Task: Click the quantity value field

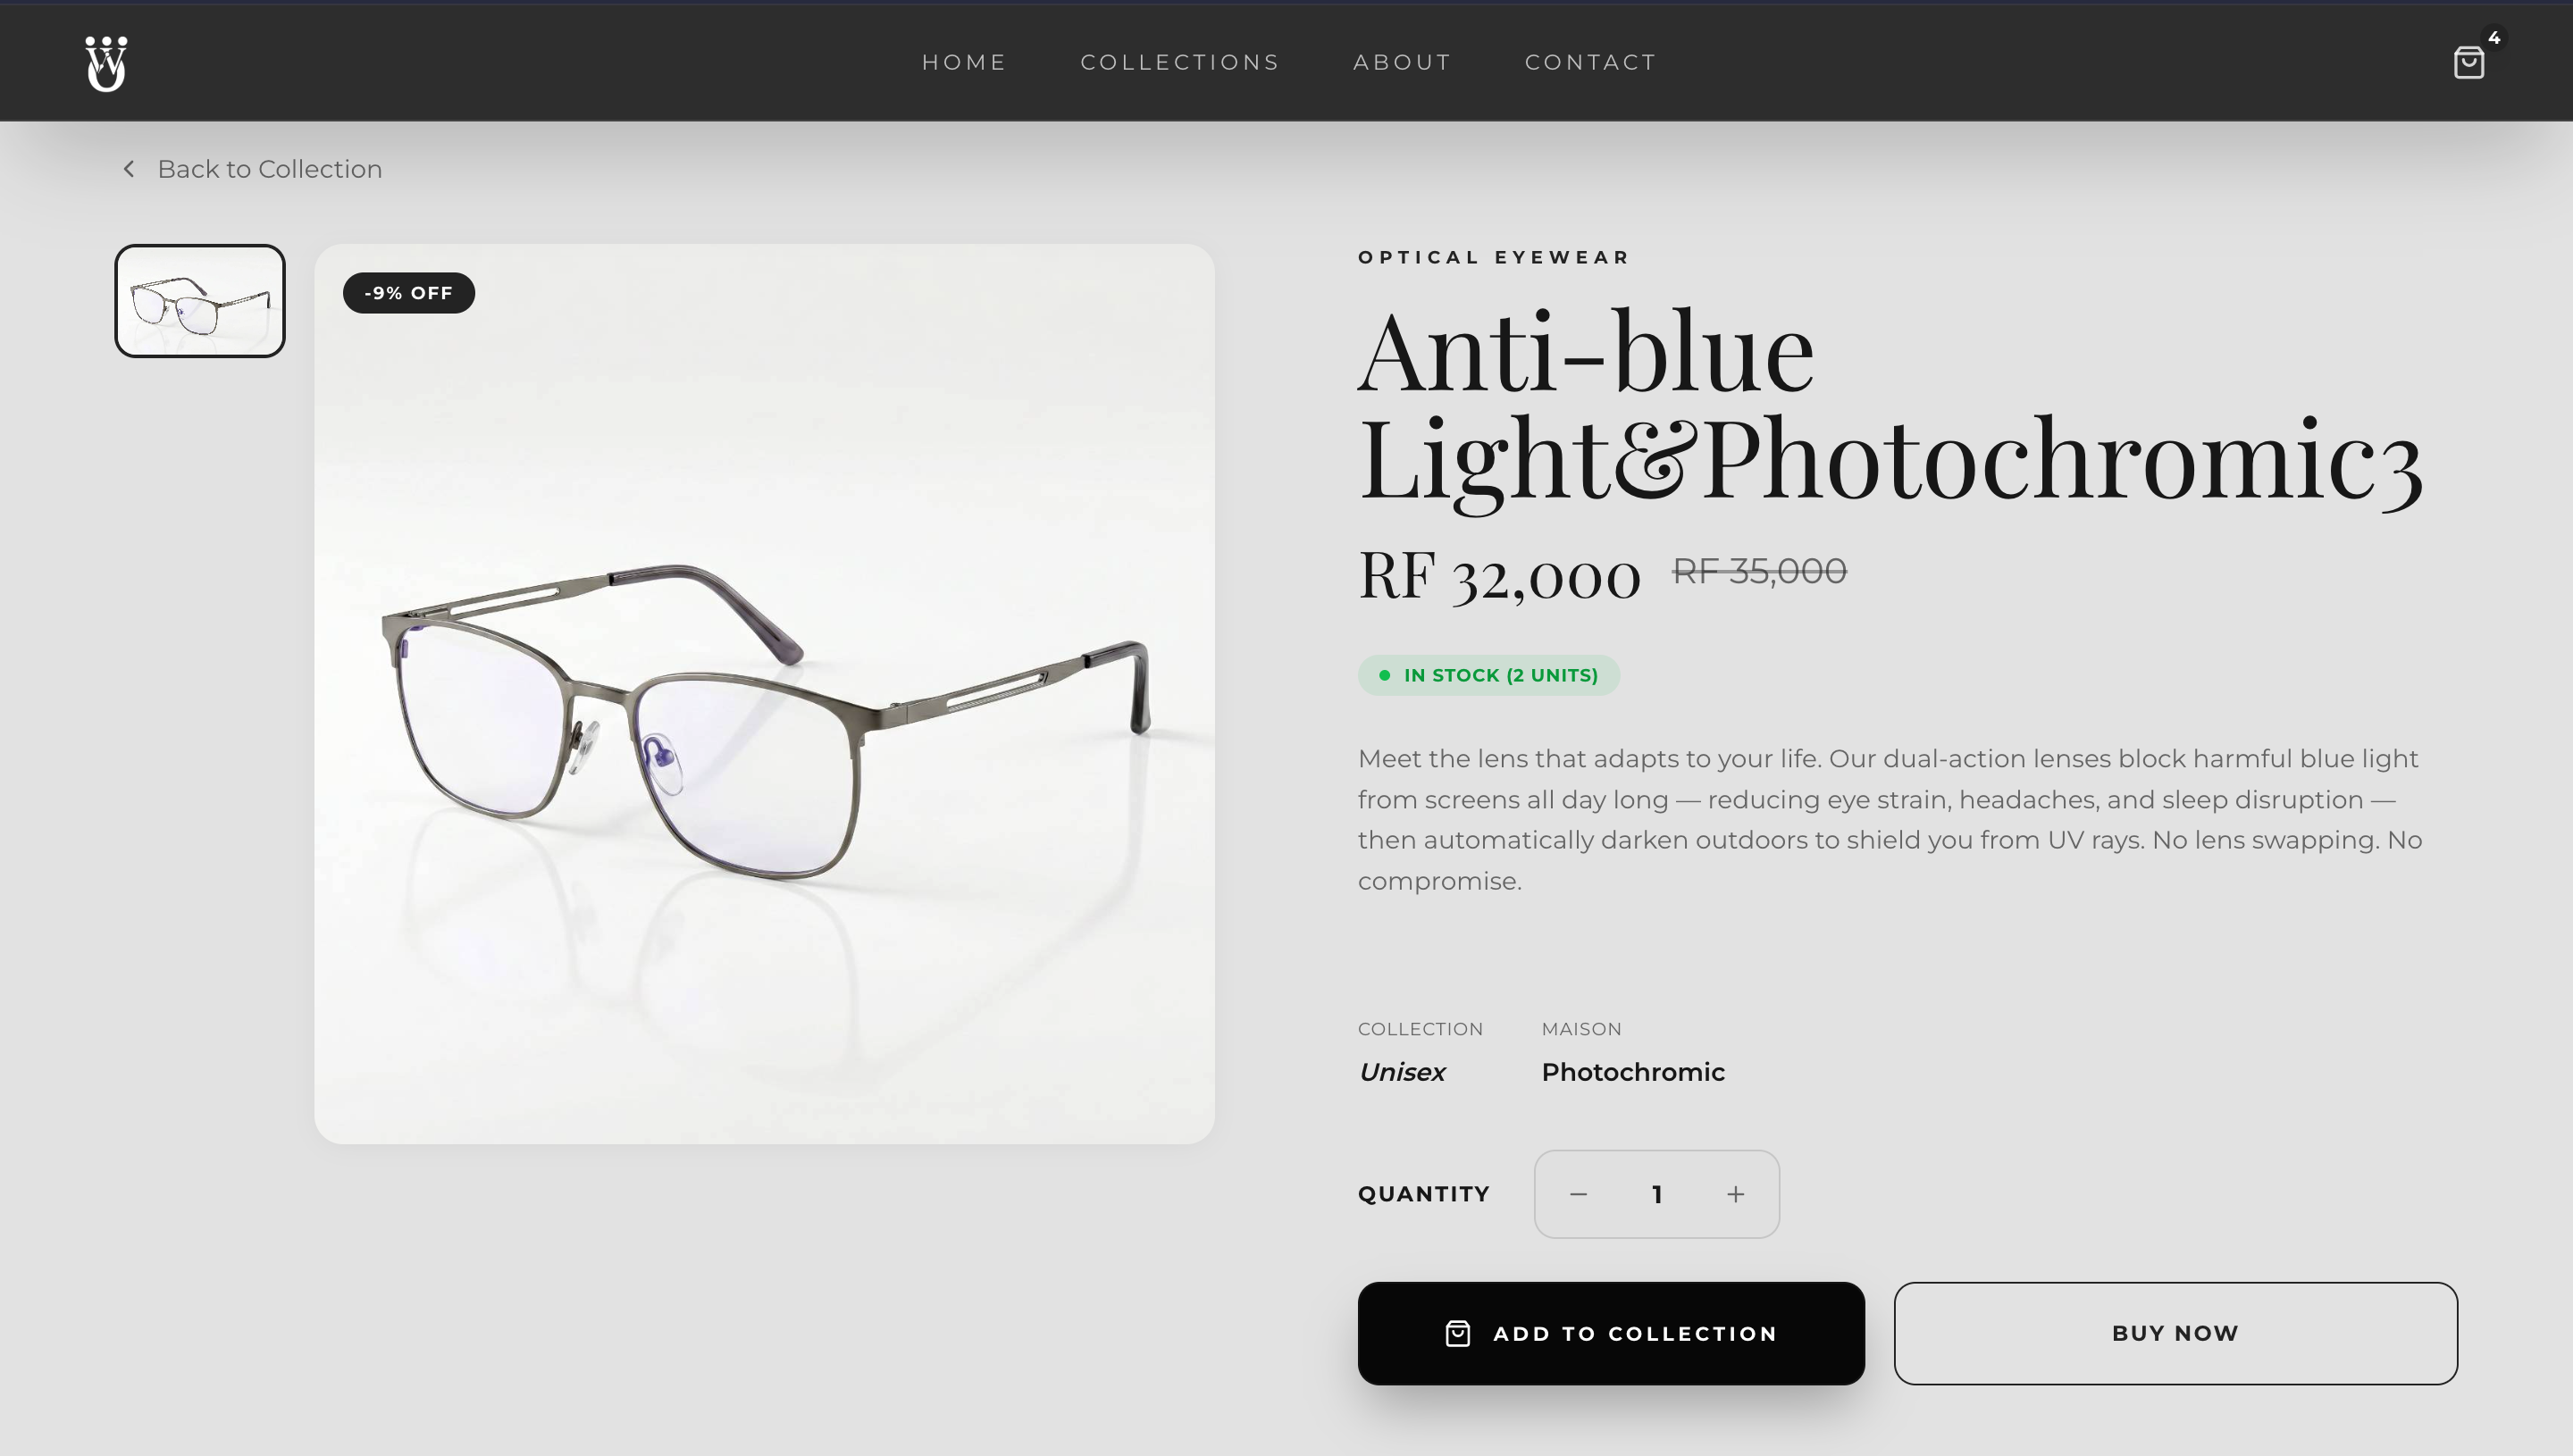Action: pyautogui.click(x=1656, y=1194)
